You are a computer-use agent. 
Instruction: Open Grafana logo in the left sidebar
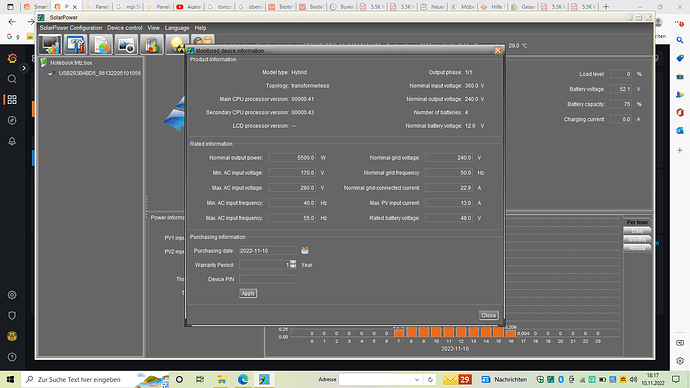pos(12,58)
